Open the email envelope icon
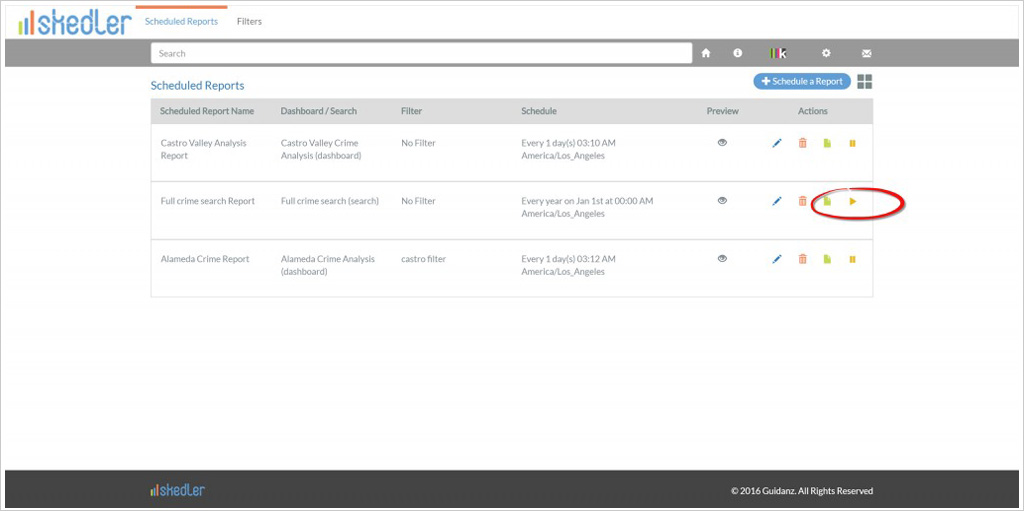Screen dimensions: 1024x511 pos(867,54)
